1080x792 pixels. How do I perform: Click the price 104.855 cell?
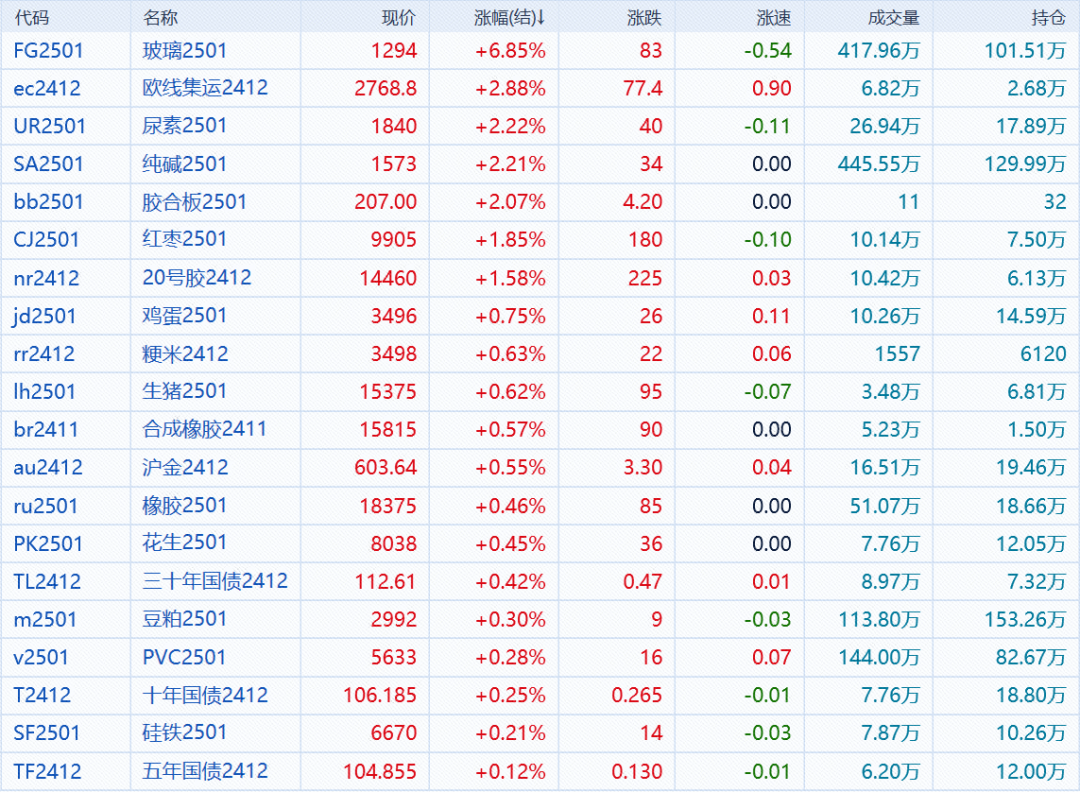(x=380, y=772)
